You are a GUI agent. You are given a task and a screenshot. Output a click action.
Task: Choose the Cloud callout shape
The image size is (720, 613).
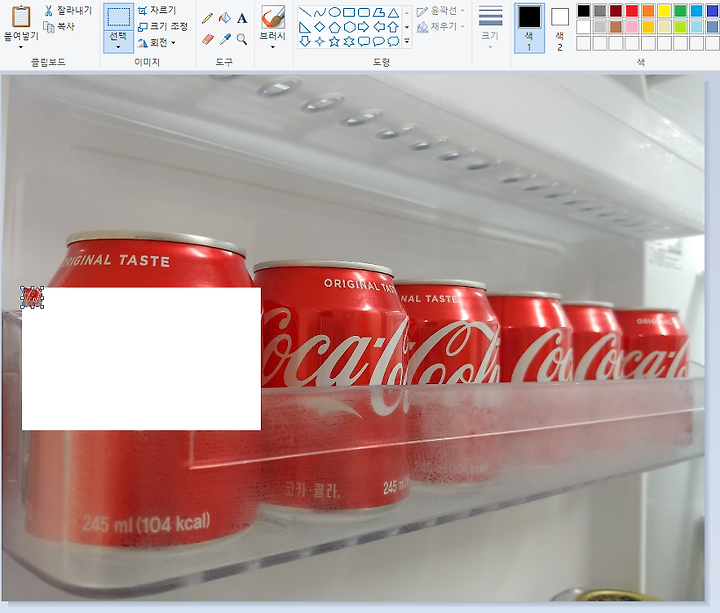coord(393,42)
